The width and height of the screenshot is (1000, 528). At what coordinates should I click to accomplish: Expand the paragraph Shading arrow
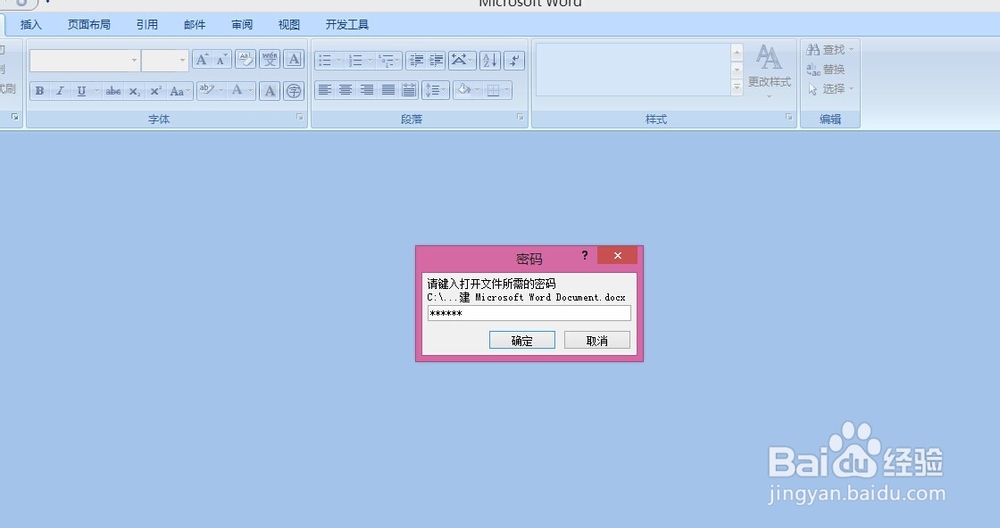pyautogui.click(x=476, y=90)
